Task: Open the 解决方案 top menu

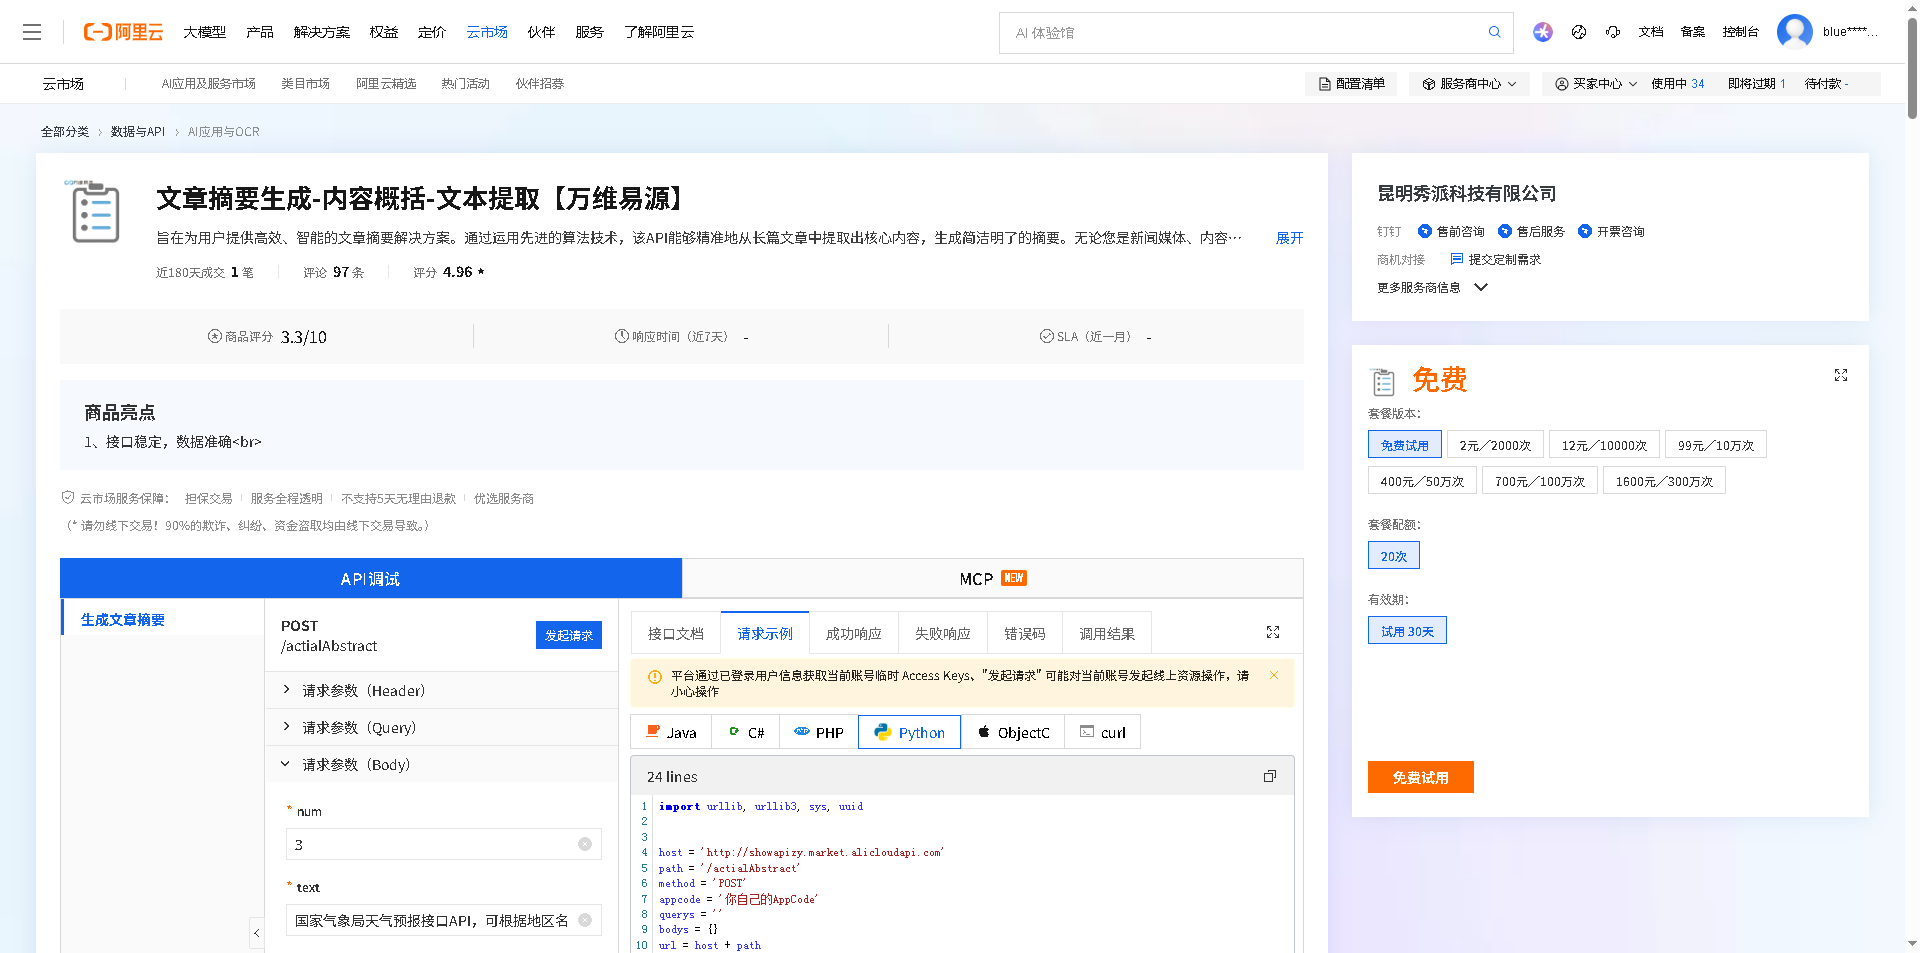Action: pos(322,32)
